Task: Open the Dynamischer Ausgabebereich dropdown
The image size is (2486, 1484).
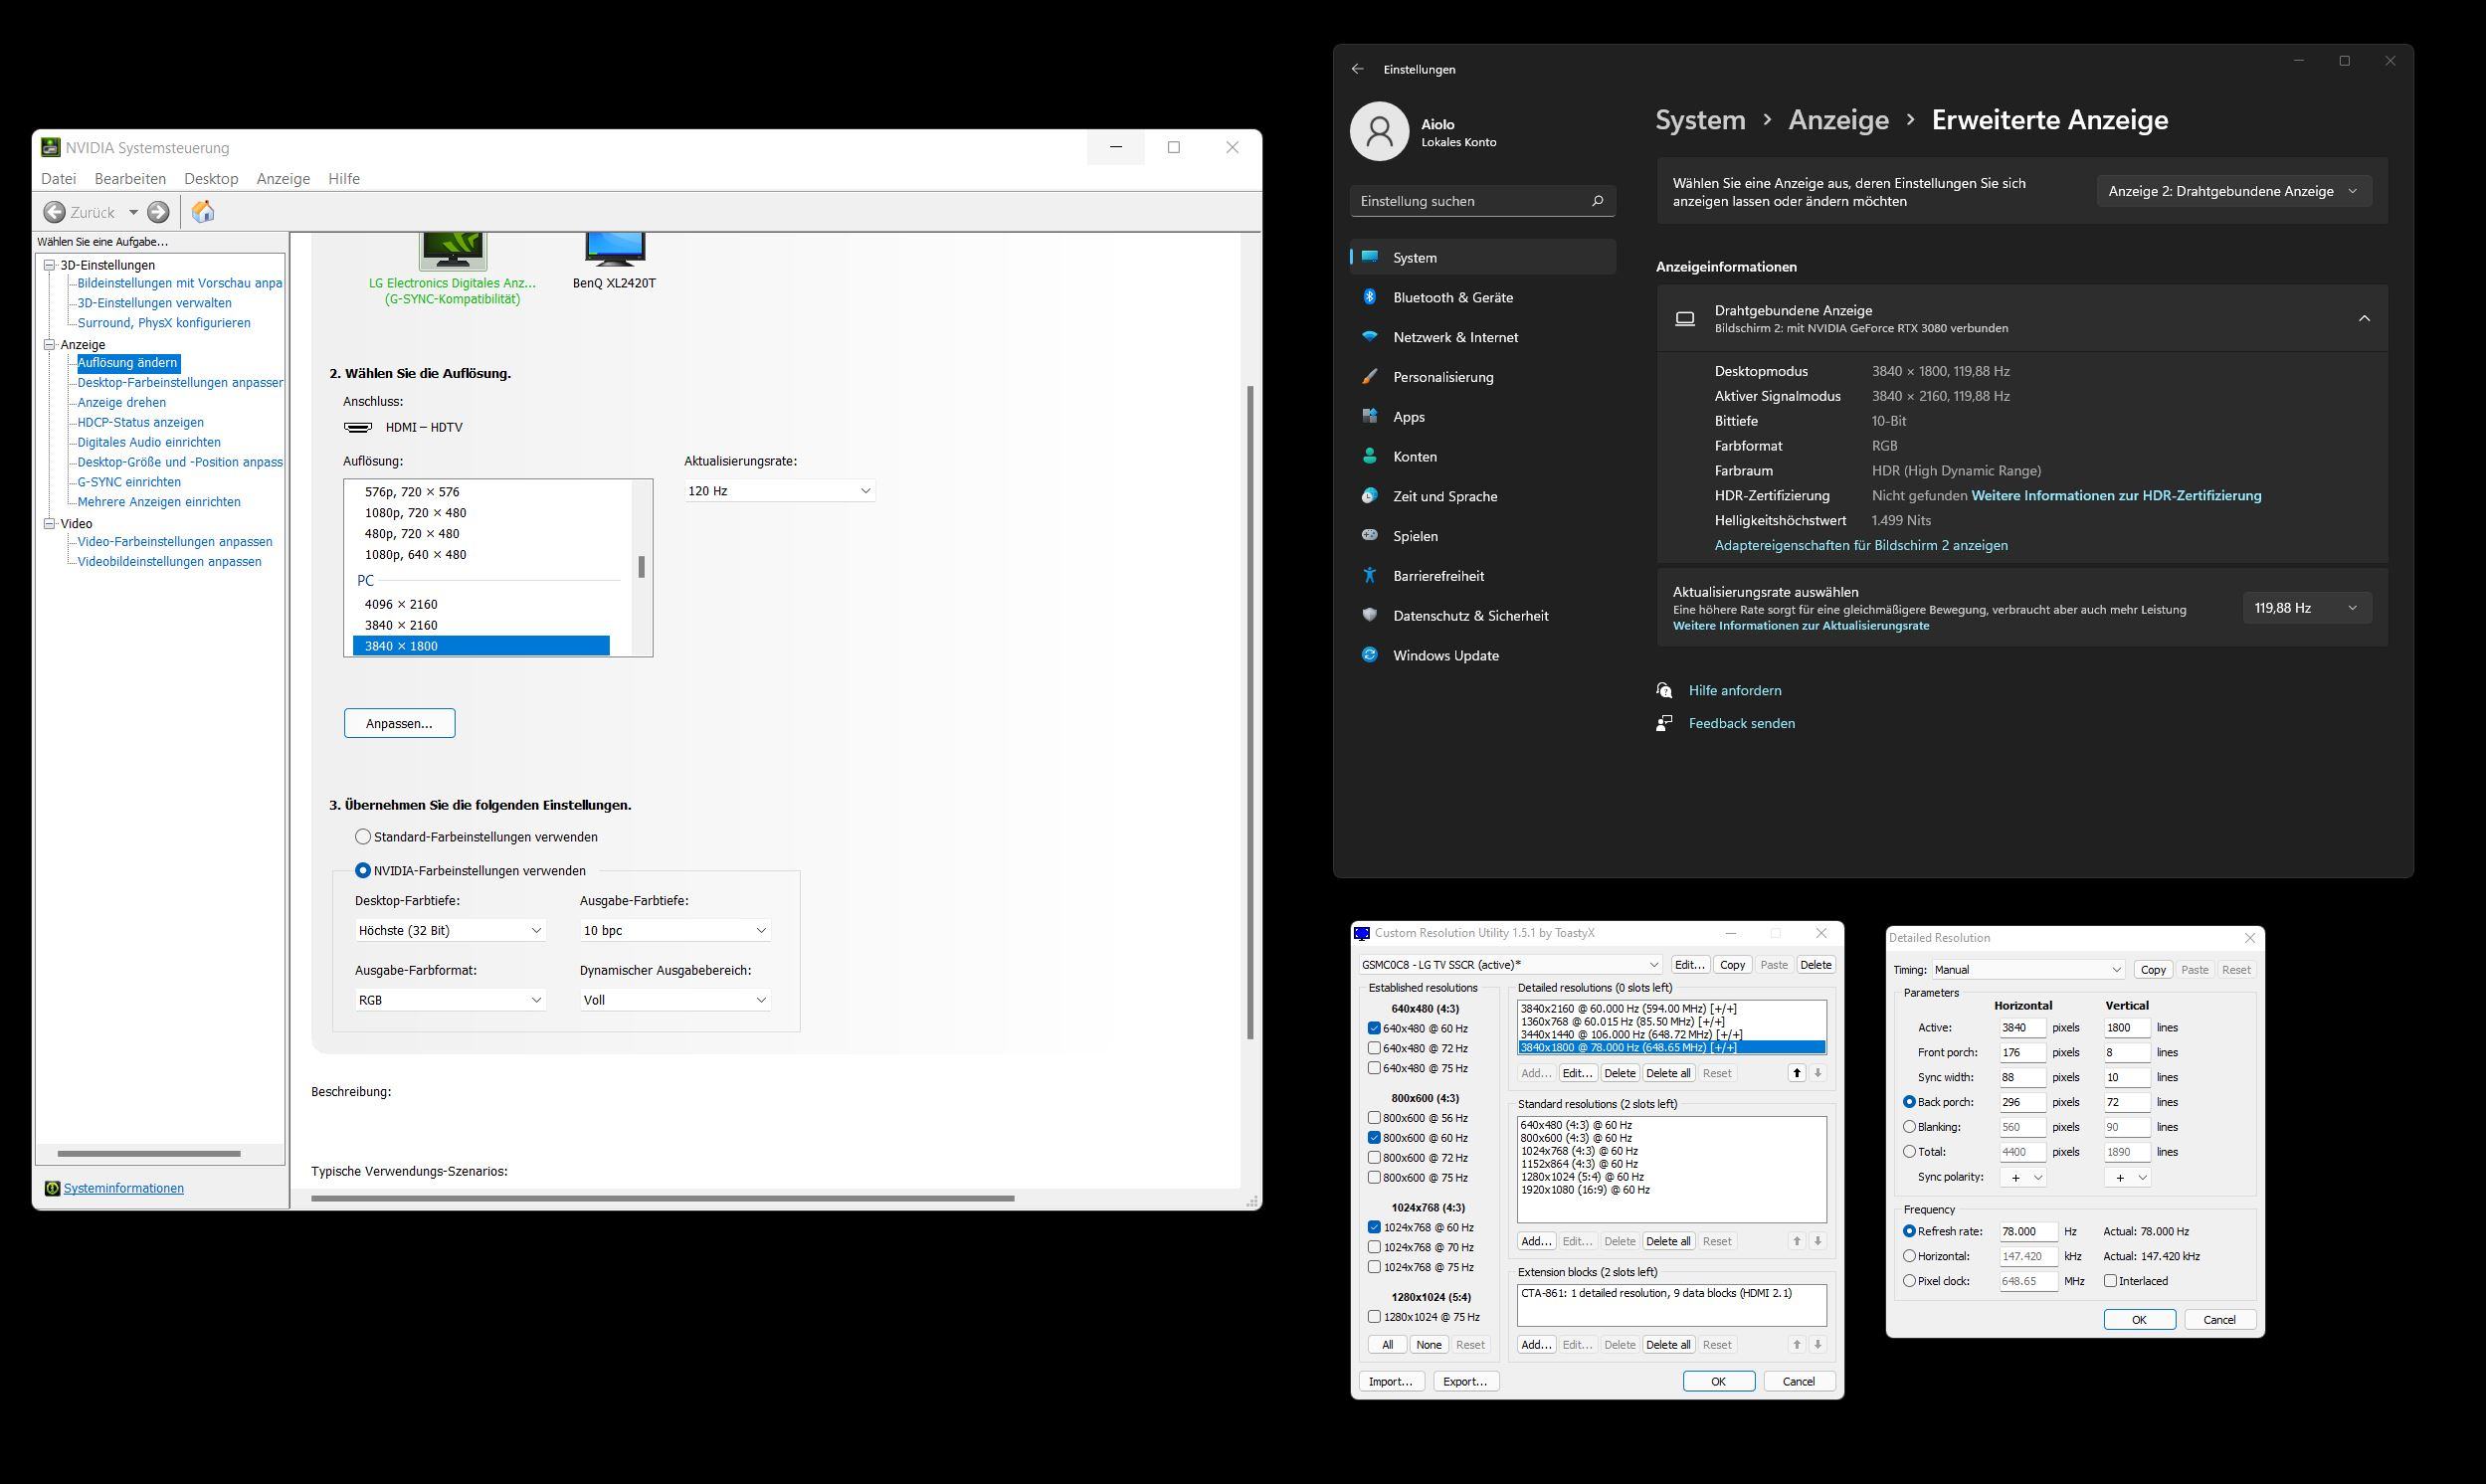Action: [675, 1000]
